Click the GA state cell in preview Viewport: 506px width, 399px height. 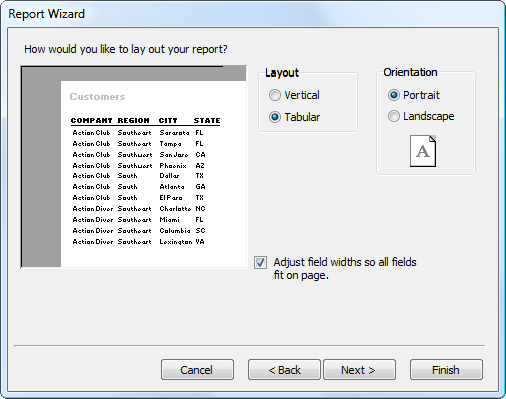tap(200, 187)
